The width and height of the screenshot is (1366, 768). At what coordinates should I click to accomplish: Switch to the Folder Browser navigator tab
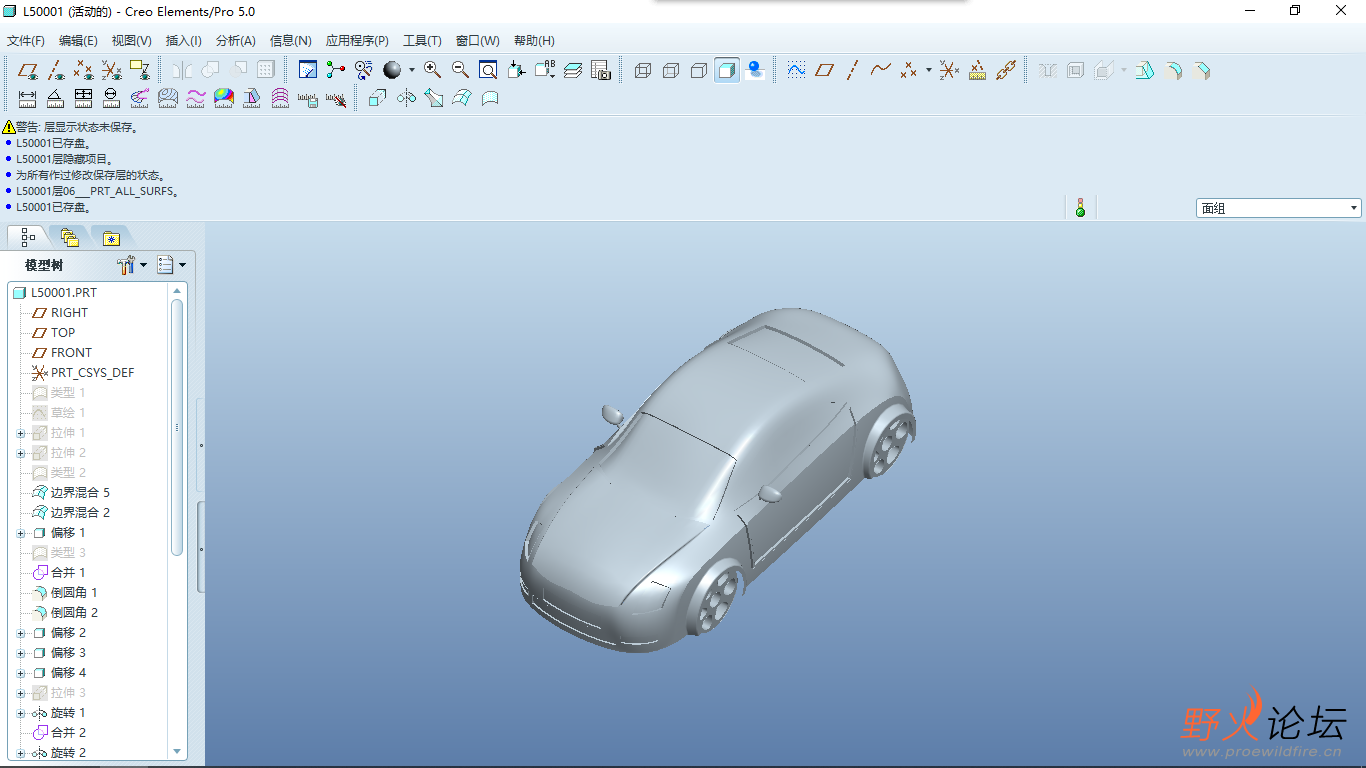coord(69,237)
